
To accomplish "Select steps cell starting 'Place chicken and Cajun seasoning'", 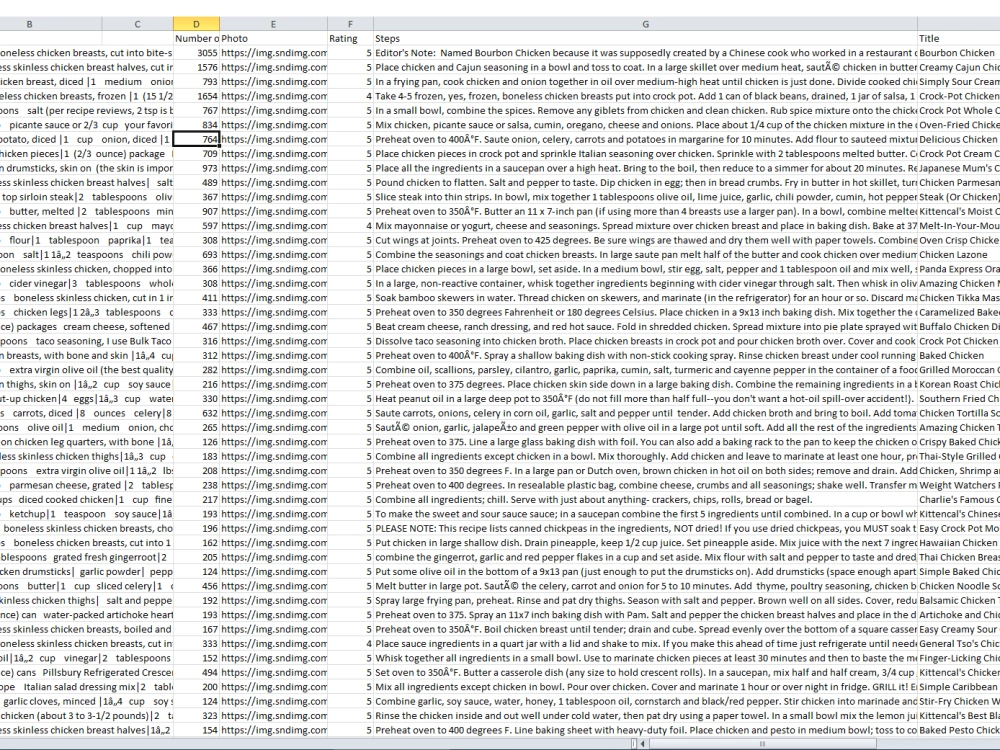I will (645, 67).
